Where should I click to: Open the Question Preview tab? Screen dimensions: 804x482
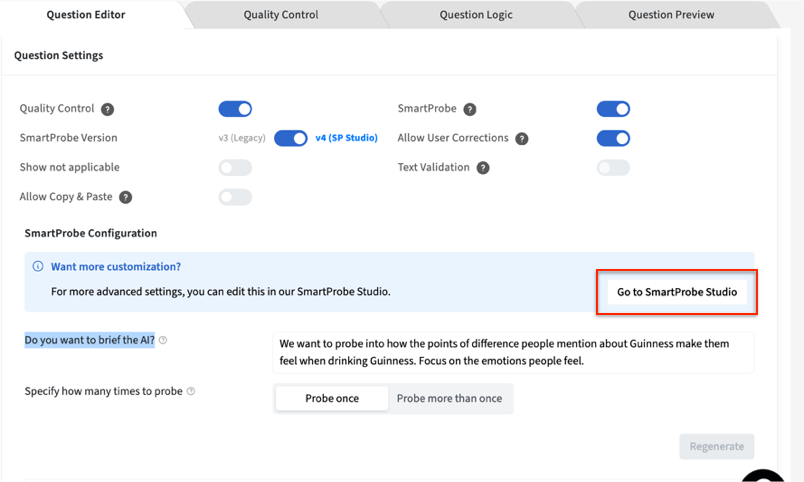tap(671, 15)
